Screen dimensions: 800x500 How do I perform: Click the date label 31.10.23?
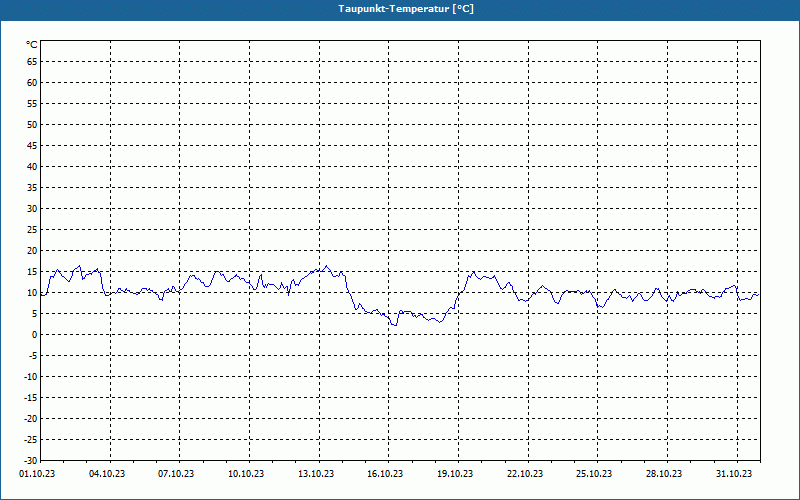pos(734,474)
